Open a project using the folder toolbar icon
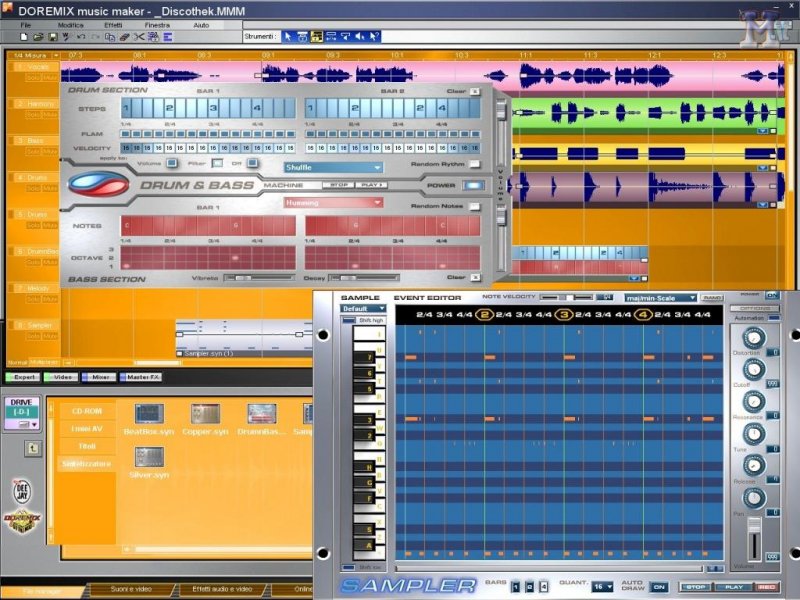 tap(37, 36)
